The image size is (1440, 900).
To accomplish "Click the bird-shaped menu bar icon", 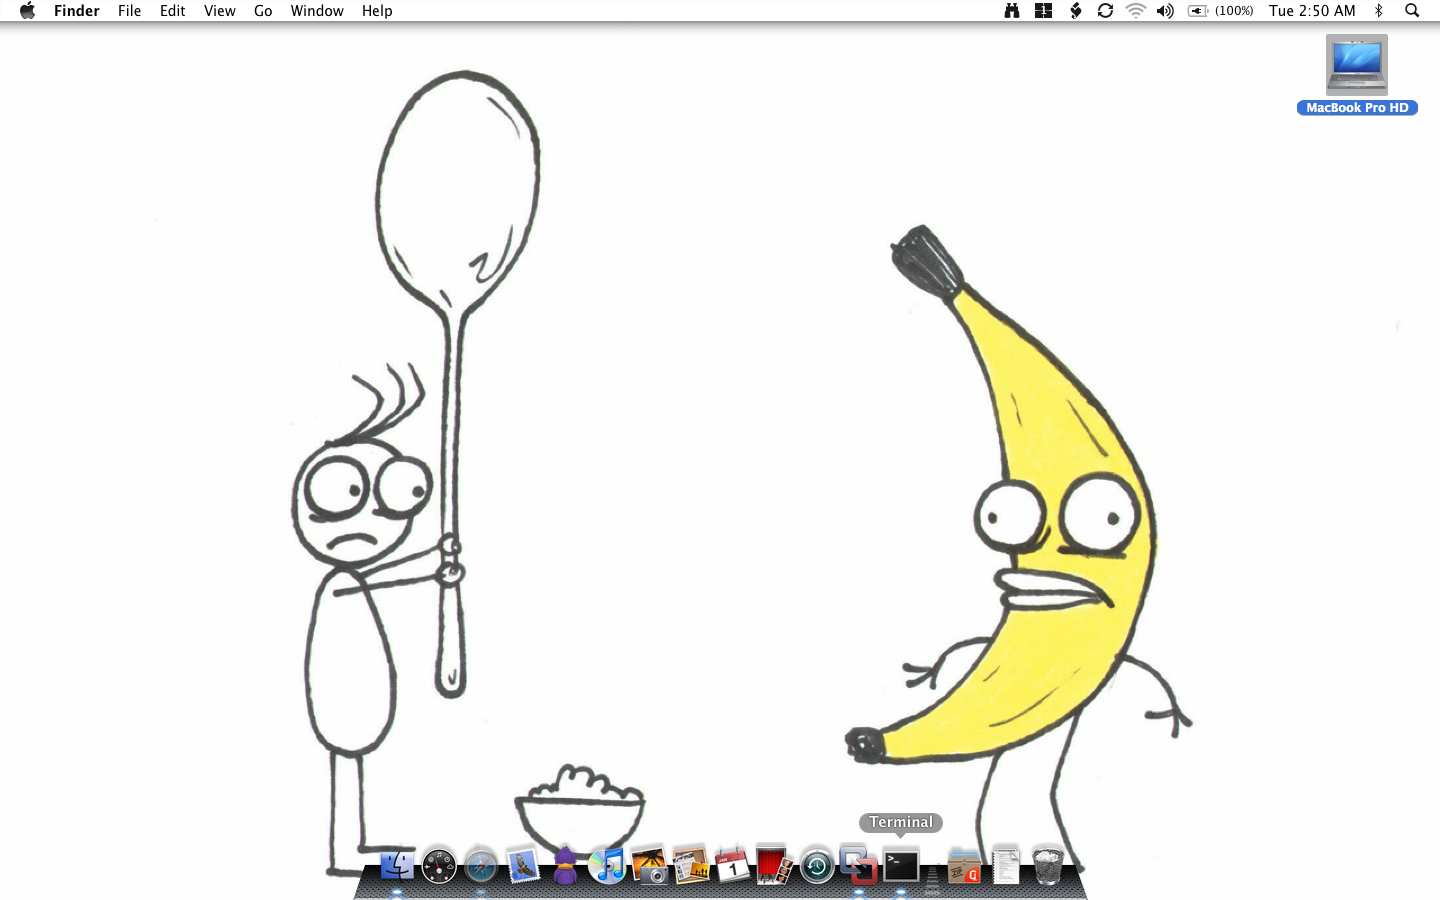I will click(1075, 11).
